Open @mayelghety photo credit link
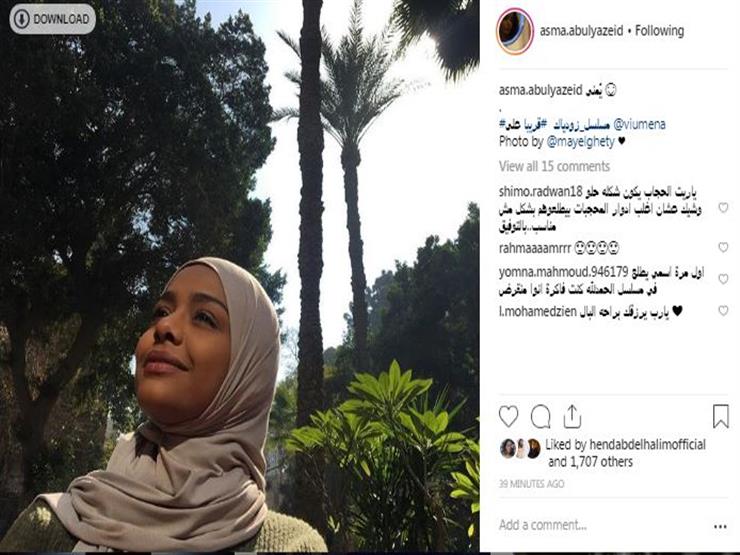 click(580, 142)
